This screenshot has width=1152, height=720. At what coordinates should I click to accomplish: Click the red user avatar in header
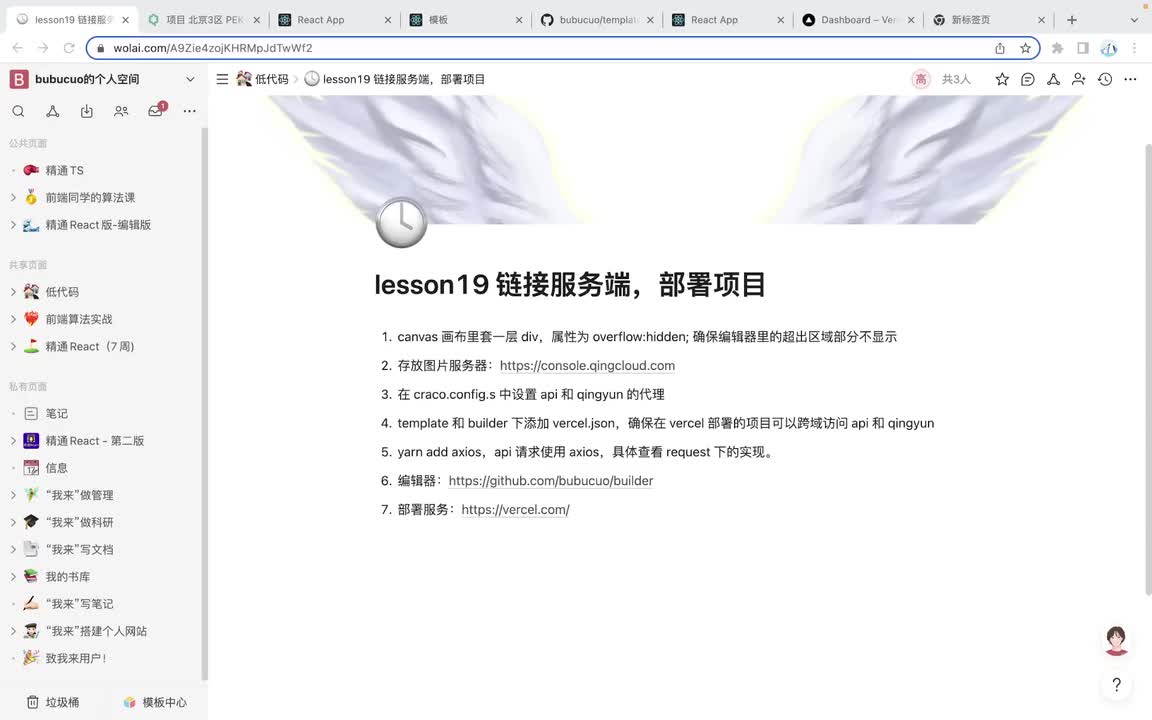point(921,79)
